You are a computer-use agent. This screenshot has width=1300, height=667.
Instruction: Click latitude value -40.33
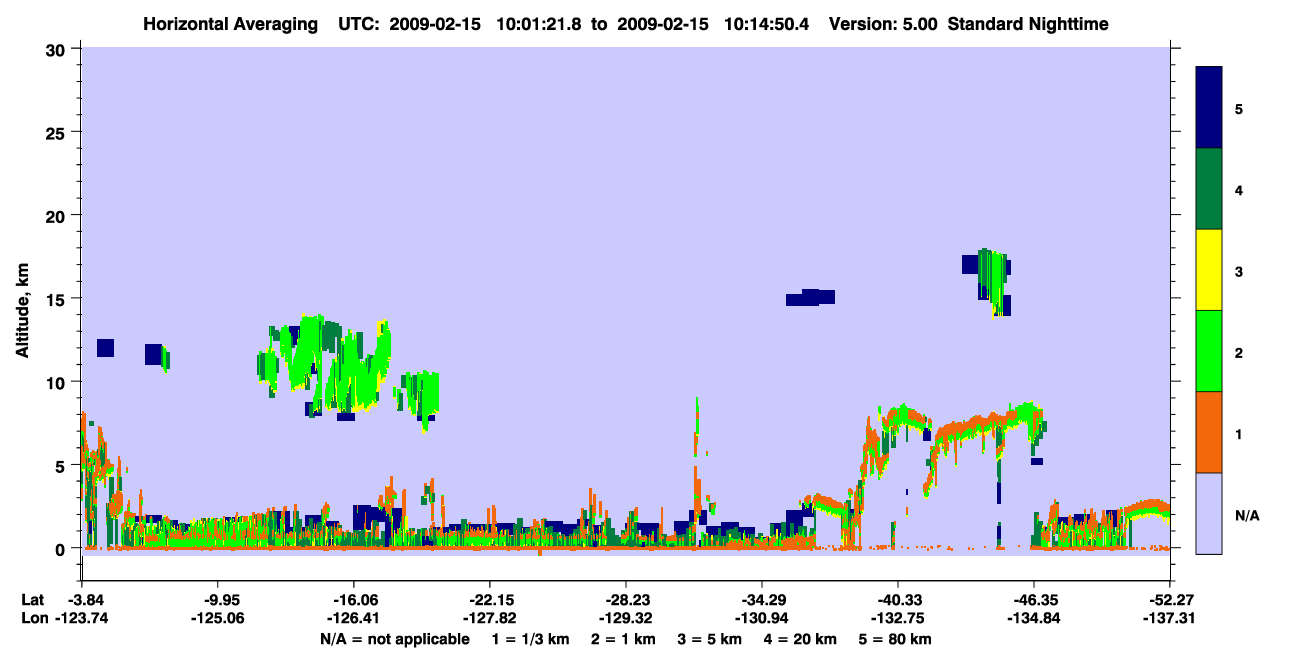(x=898, y=599)
